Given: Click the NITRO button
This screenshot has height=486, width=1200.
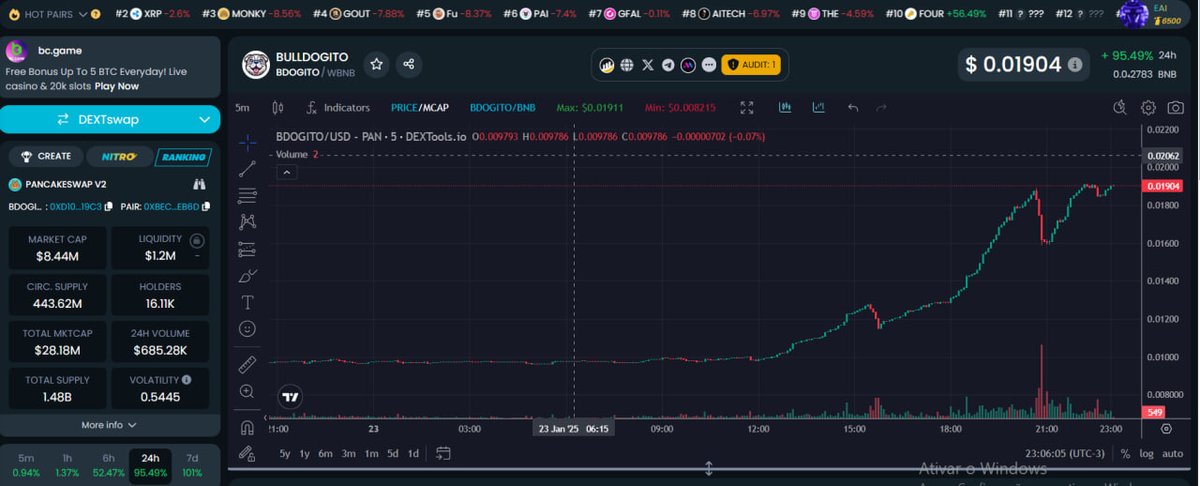Looking at the screenshot, I should coord(120,156).
